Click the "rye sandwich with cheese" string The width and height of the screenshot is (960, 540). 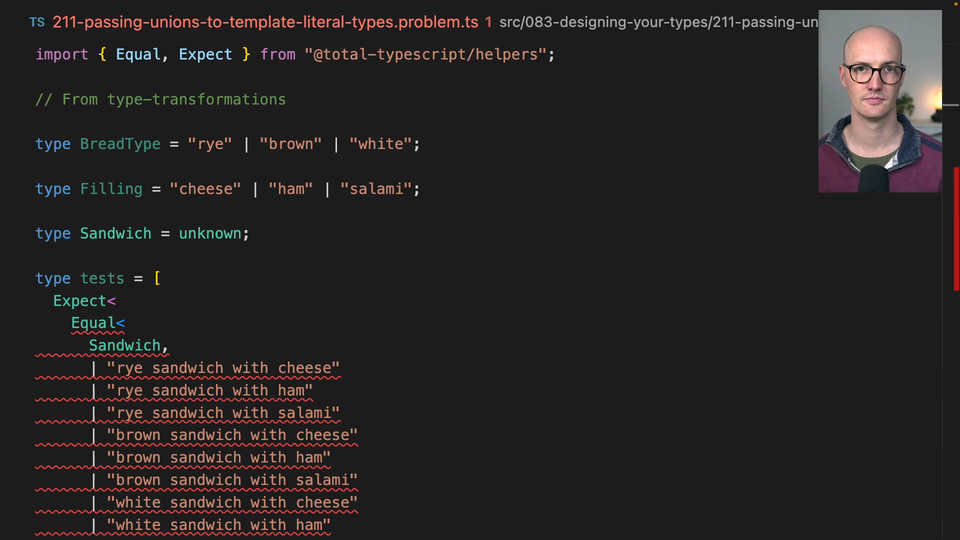223,368
